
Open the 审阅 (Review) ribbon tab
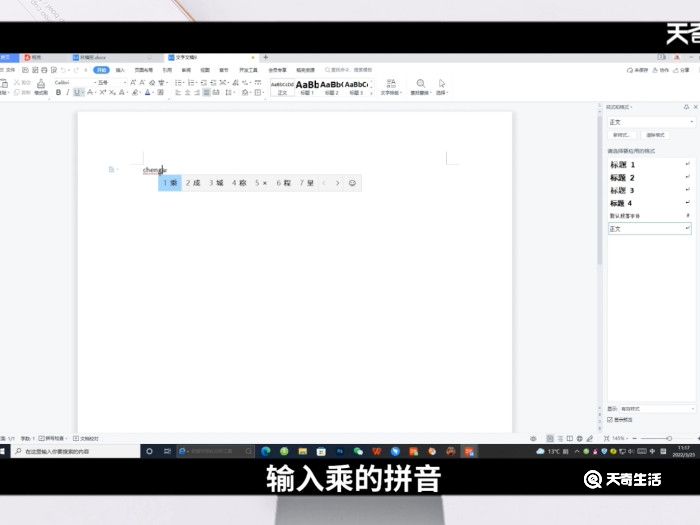(x=186, y=70)
